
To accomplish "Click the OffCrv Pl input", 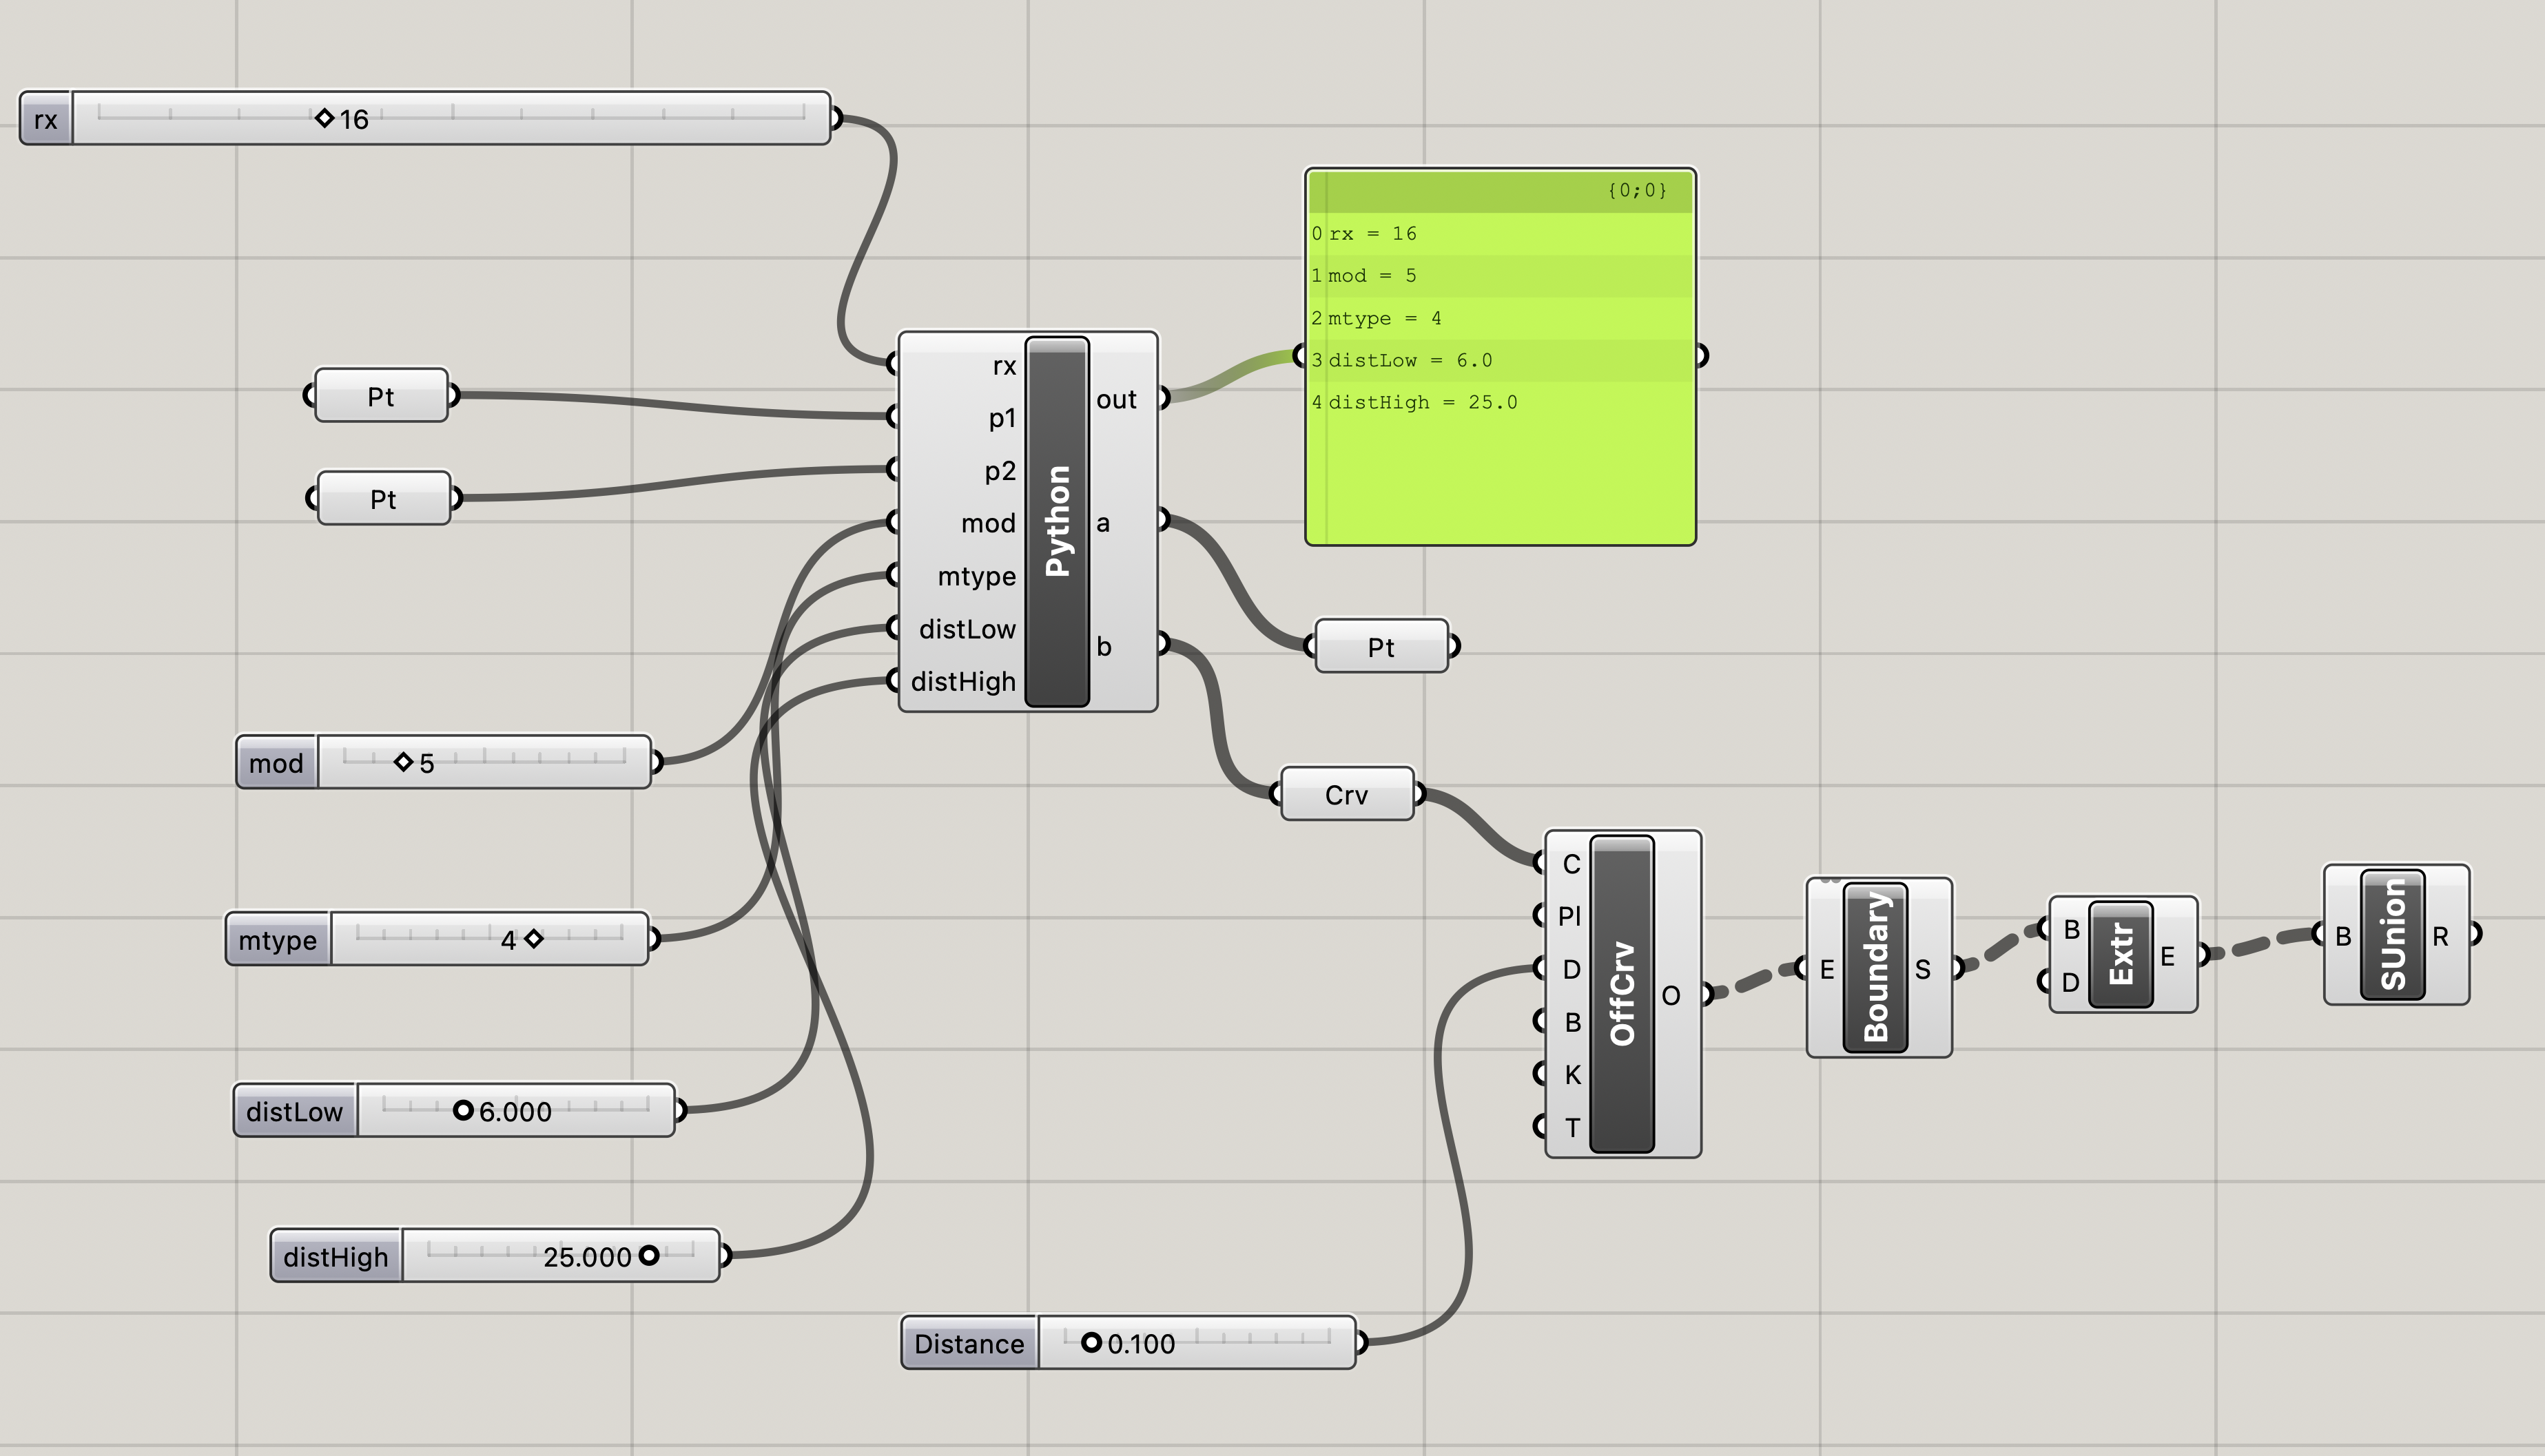I will pyautogui.click(x=1569, y=915).
